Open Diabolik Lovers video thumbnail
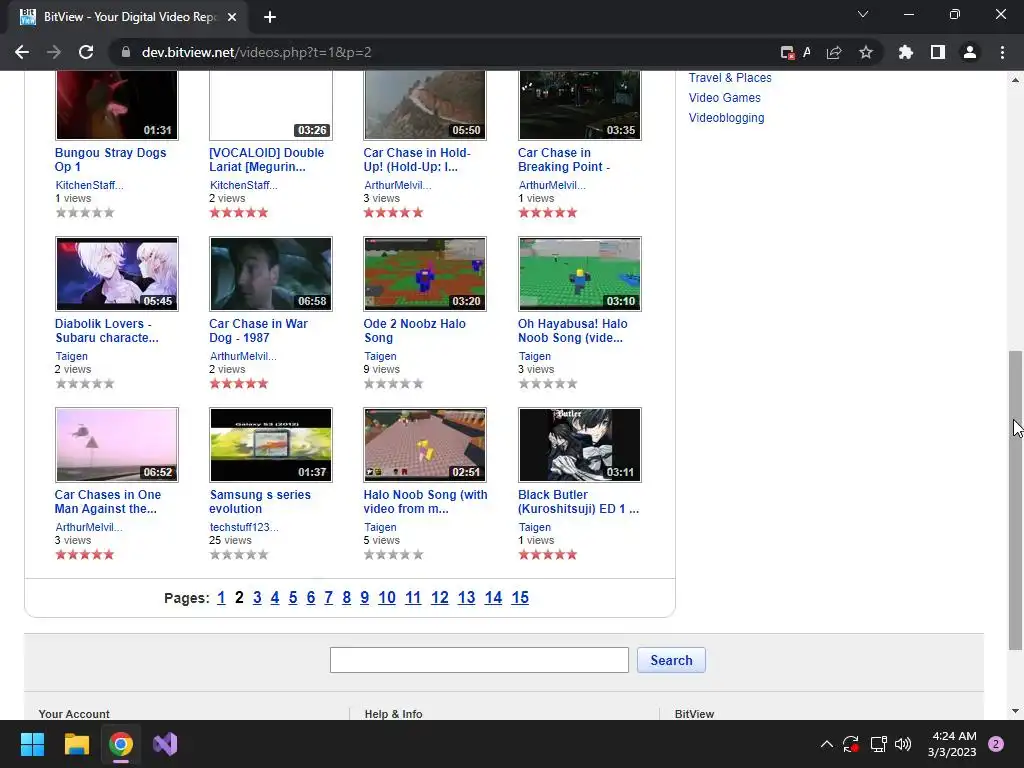Image resolution: width=1024 pixels, height=768 pixels. tap(117, 274)
